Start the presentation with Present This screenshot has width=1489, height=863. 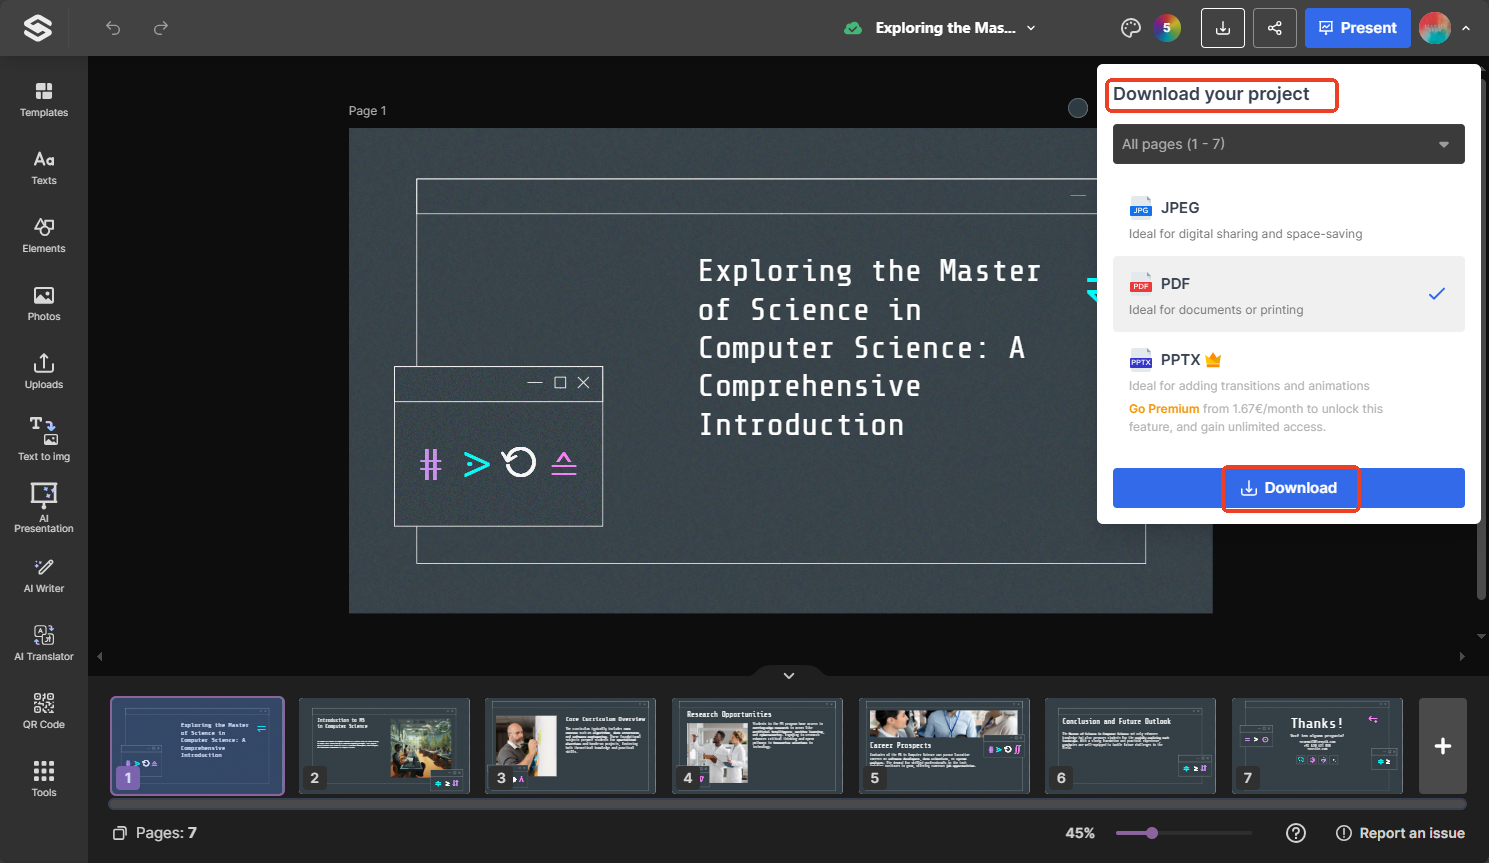tap(1357, 28)
